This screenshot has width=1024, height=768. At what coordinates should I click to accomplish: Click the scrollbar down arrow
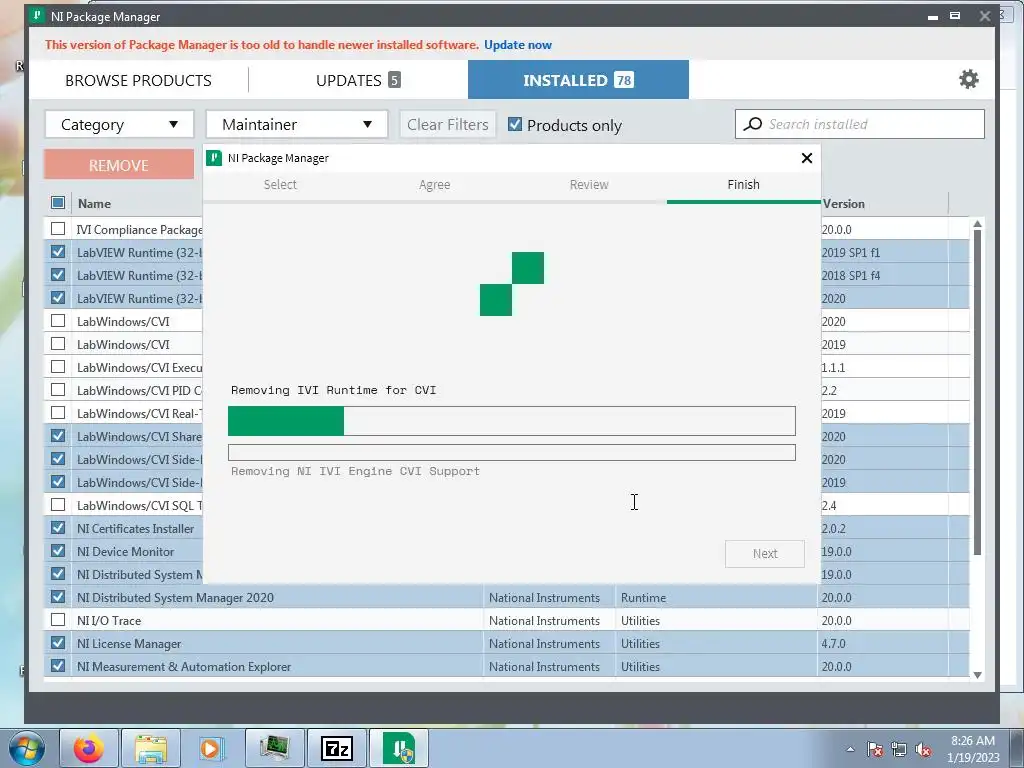coord(977,675)
